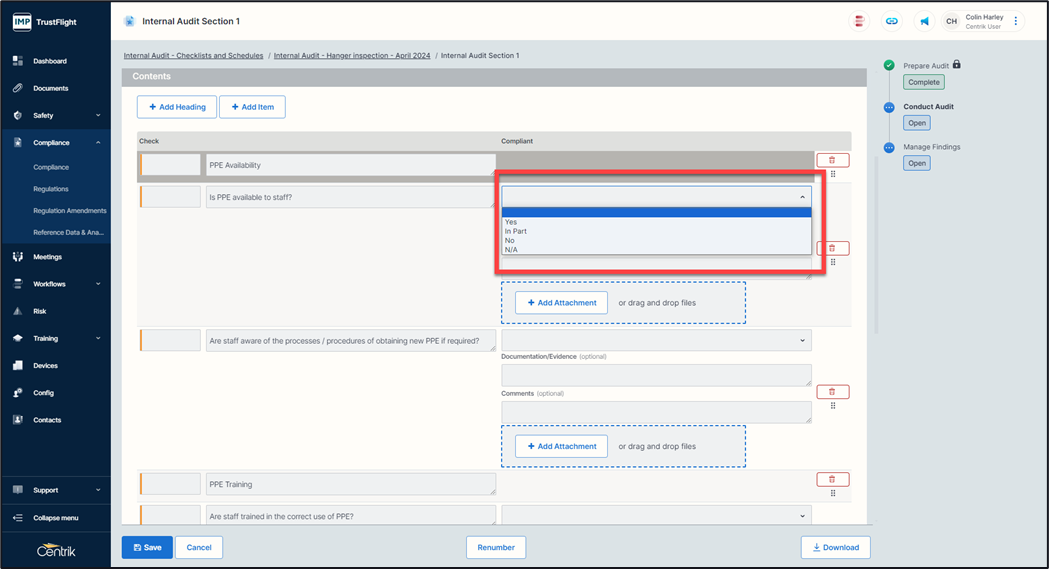Click the red list icon in header
The image size is (1049, 569).
[x=859, y=21]
